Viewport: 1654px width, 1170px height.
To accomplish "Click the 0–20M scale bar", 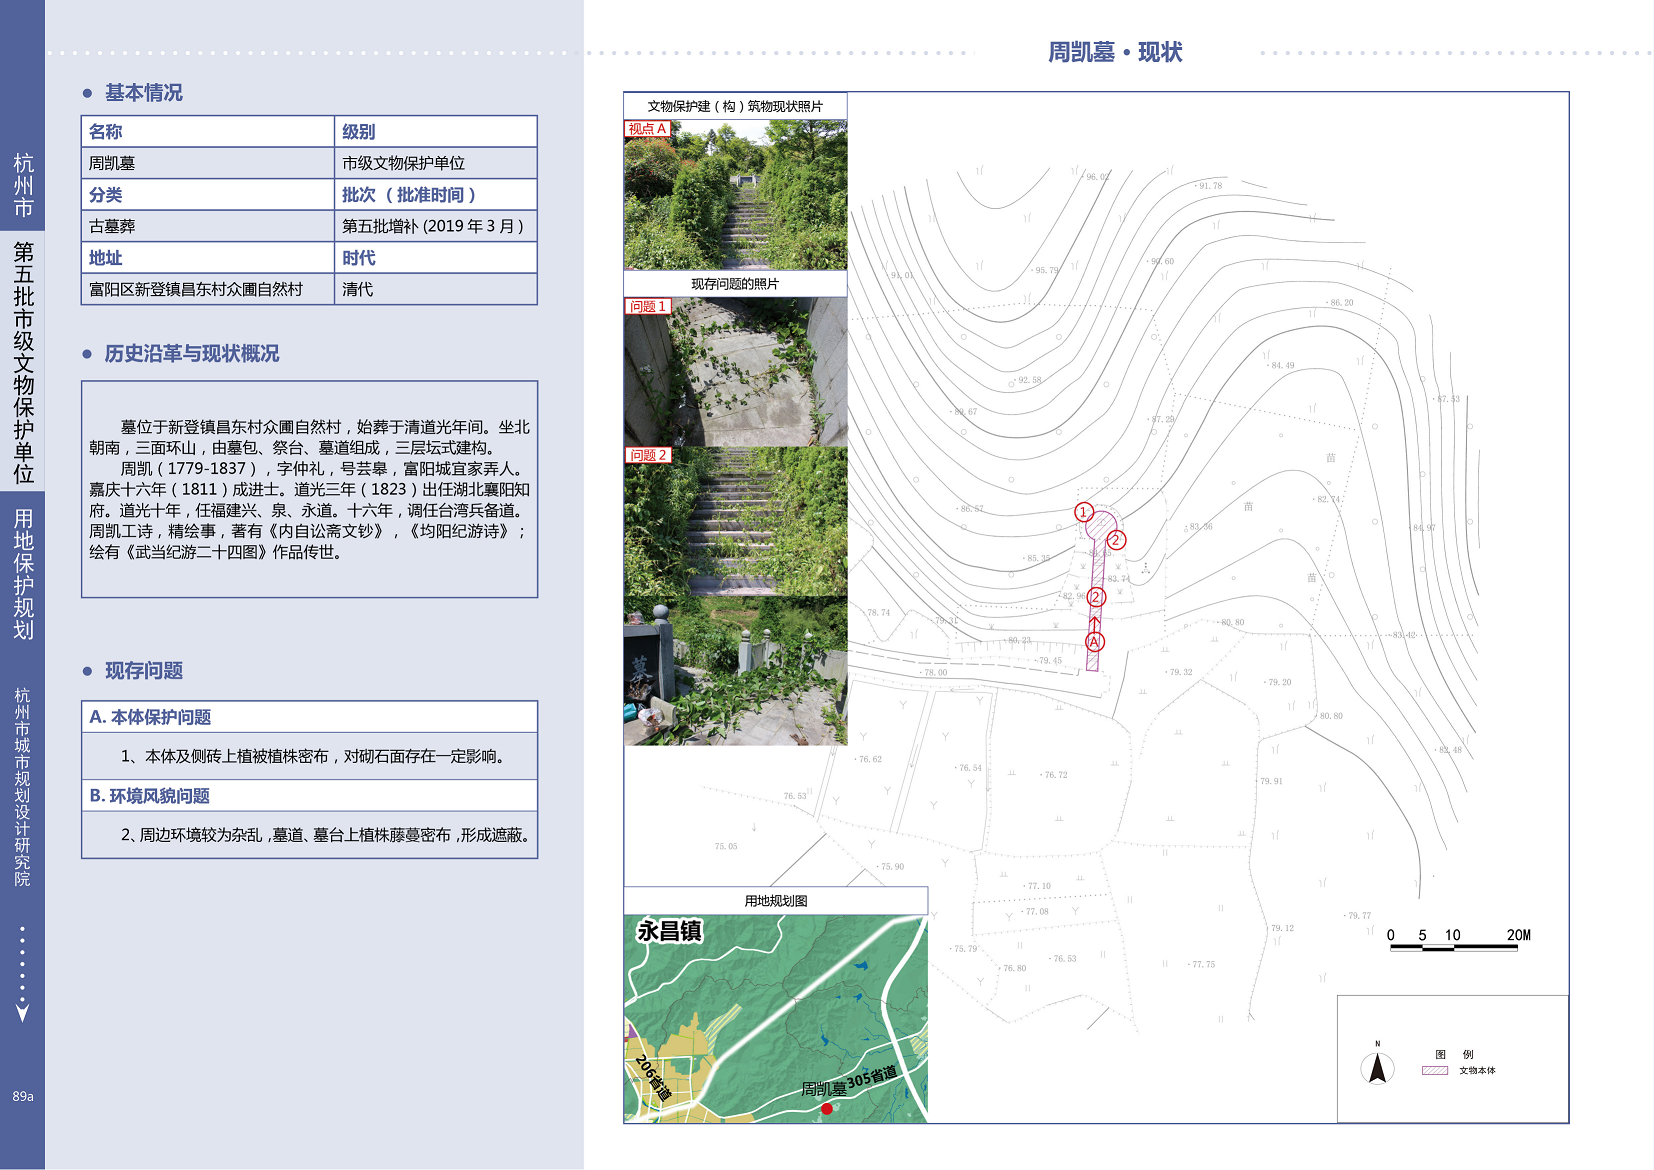I will pos(1454,946).
